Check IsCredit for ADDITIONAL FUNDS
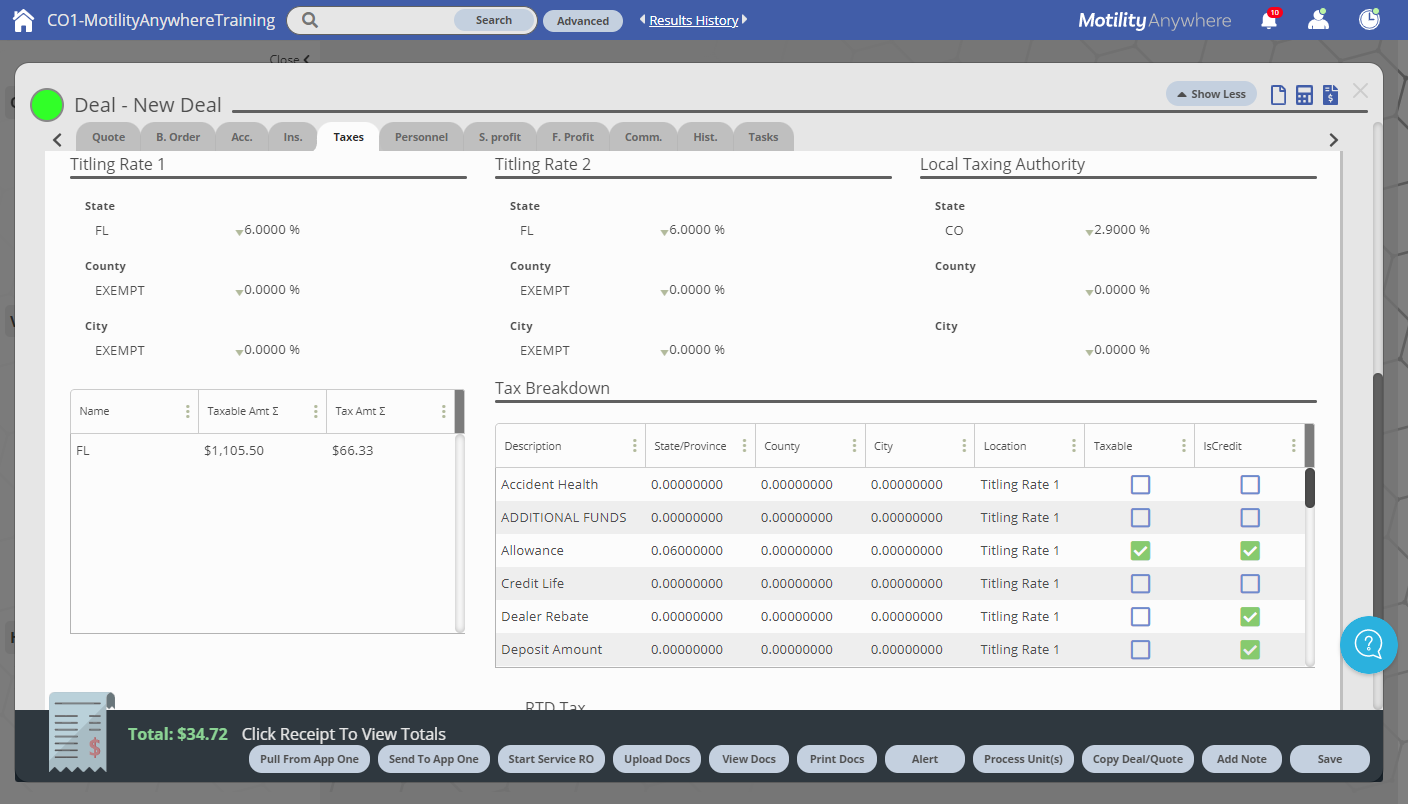 (x=1250, y=518)
